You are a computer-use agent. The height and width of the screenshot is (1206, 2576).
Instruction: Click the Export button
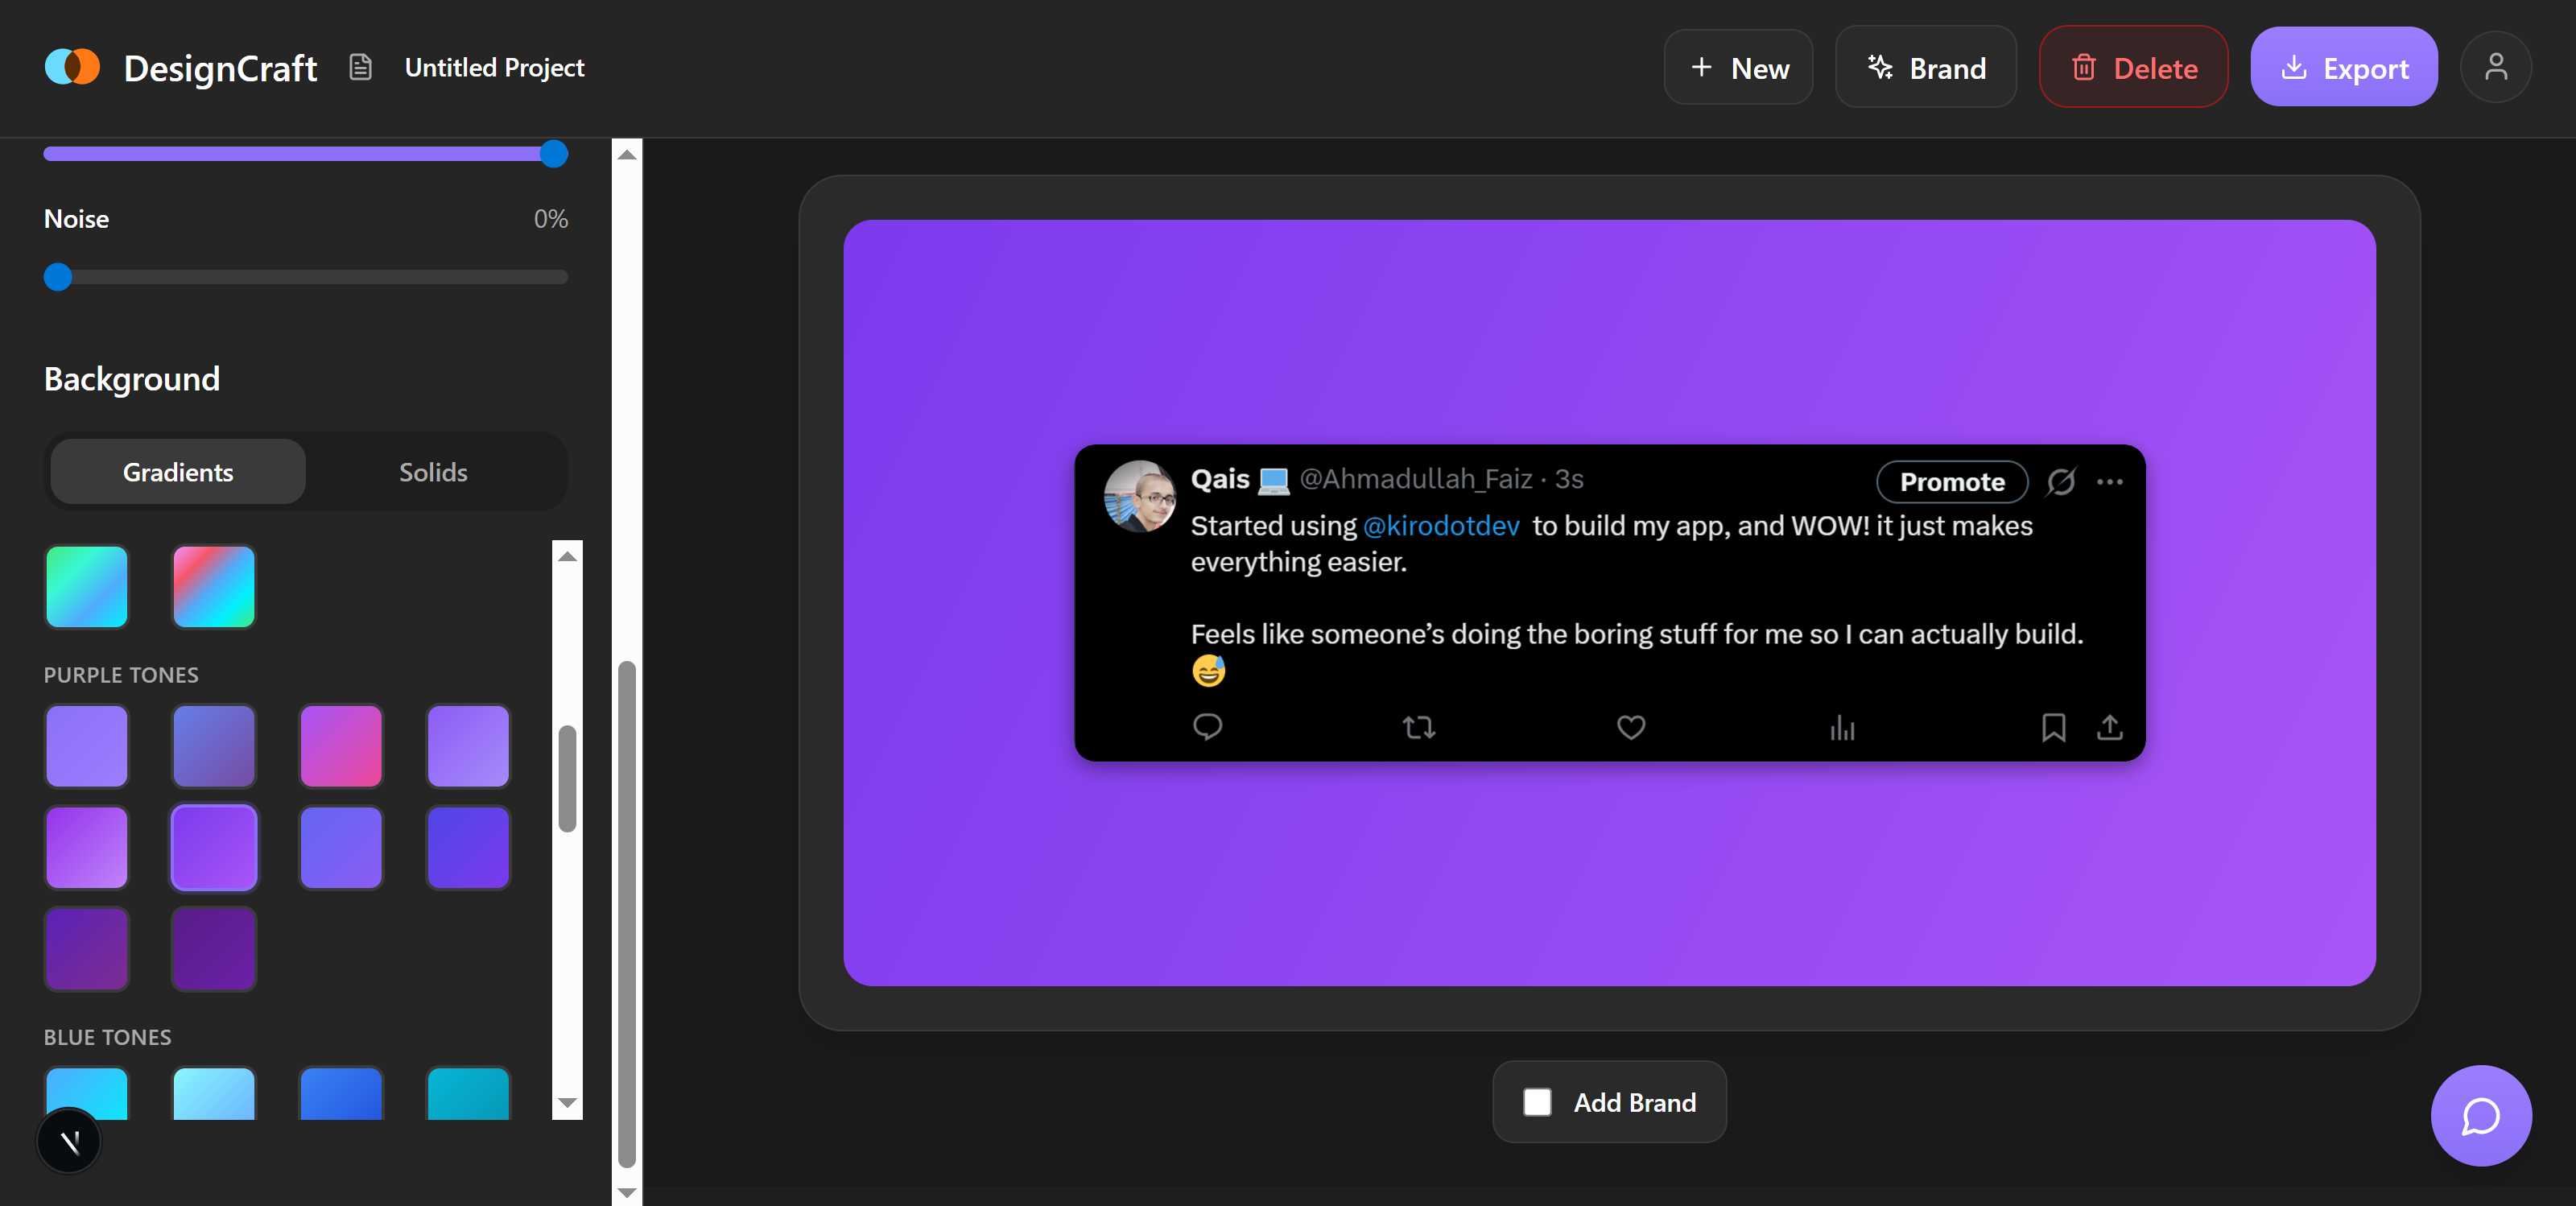point(2343,67)
